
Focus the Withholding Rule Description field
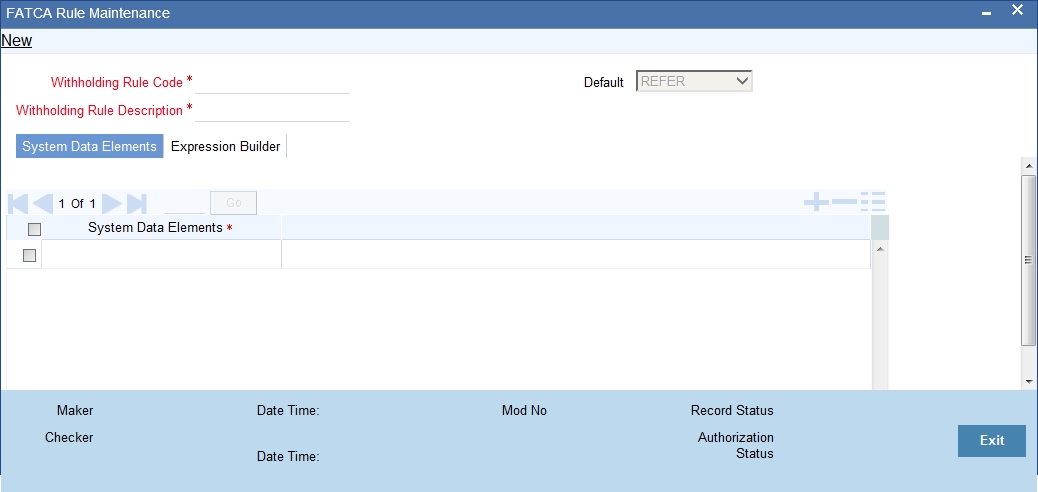coord(273,111)
